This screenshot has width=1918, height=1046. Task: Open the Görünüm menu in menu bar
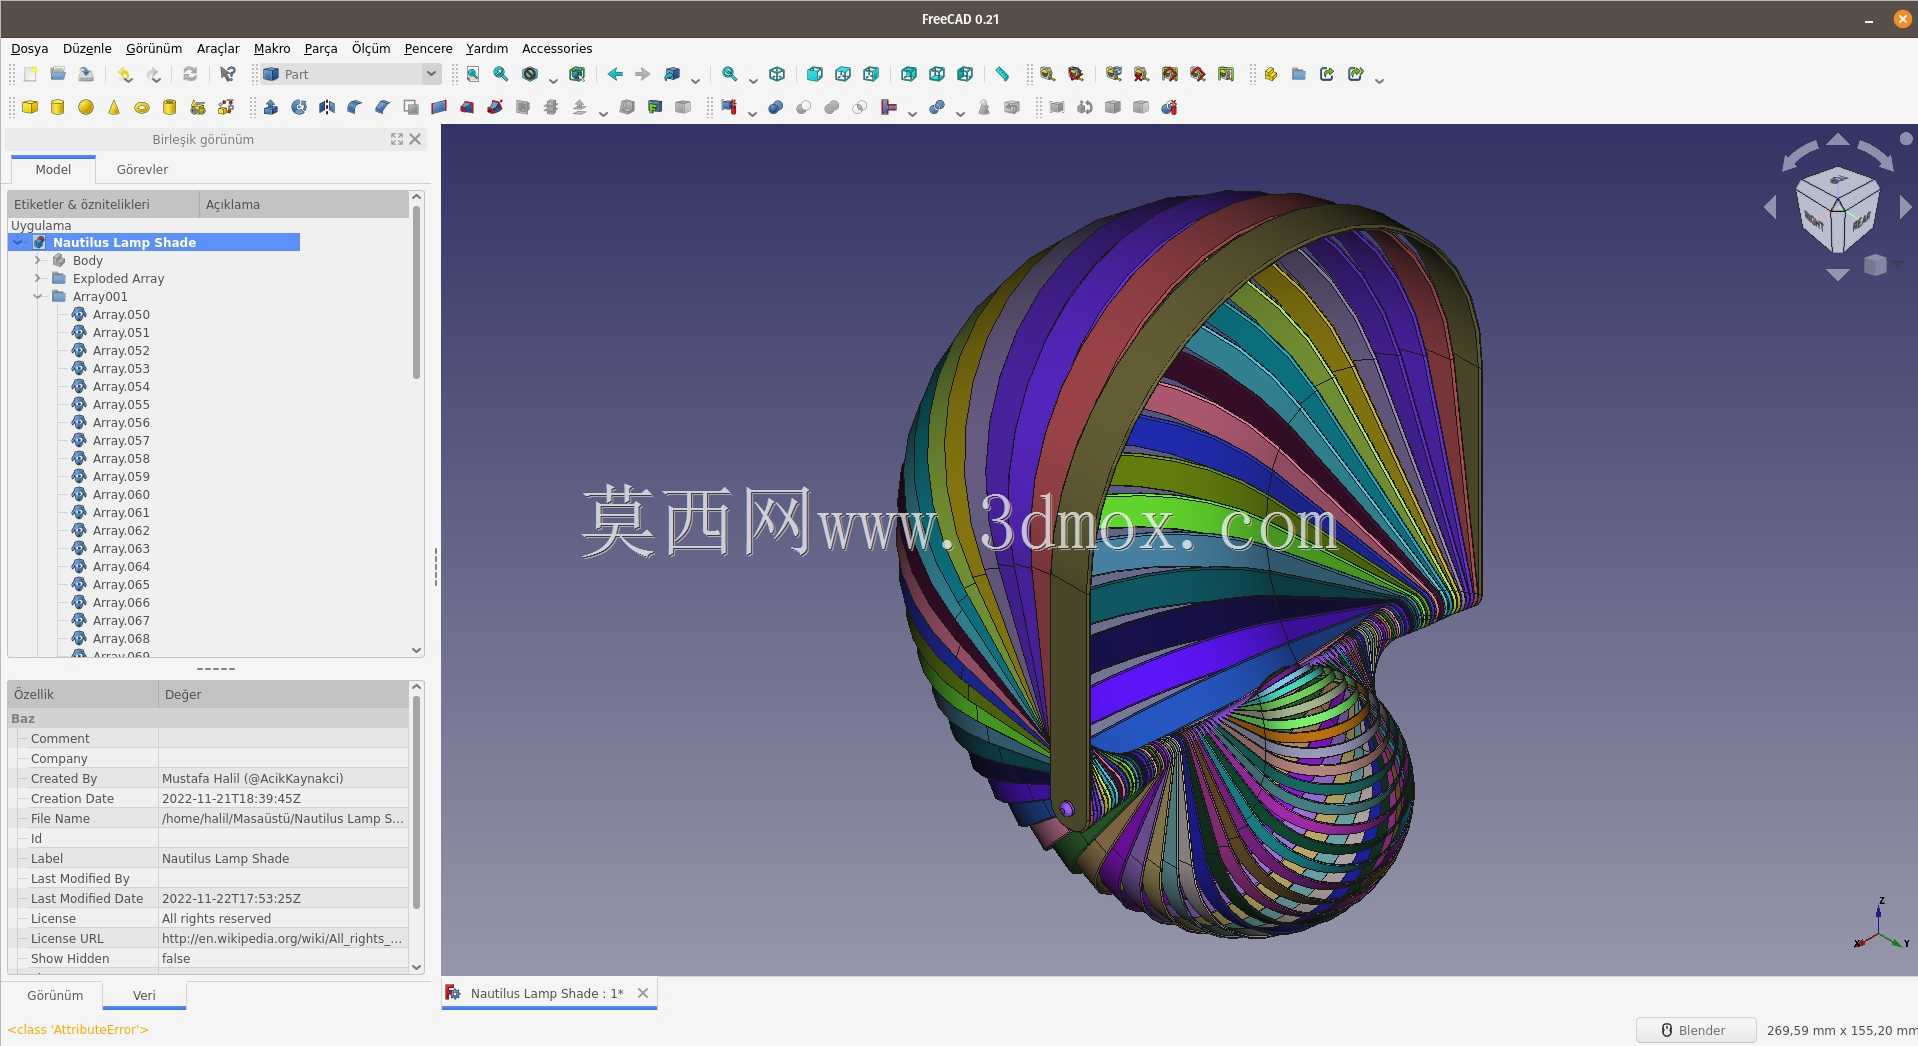(154, 48)
